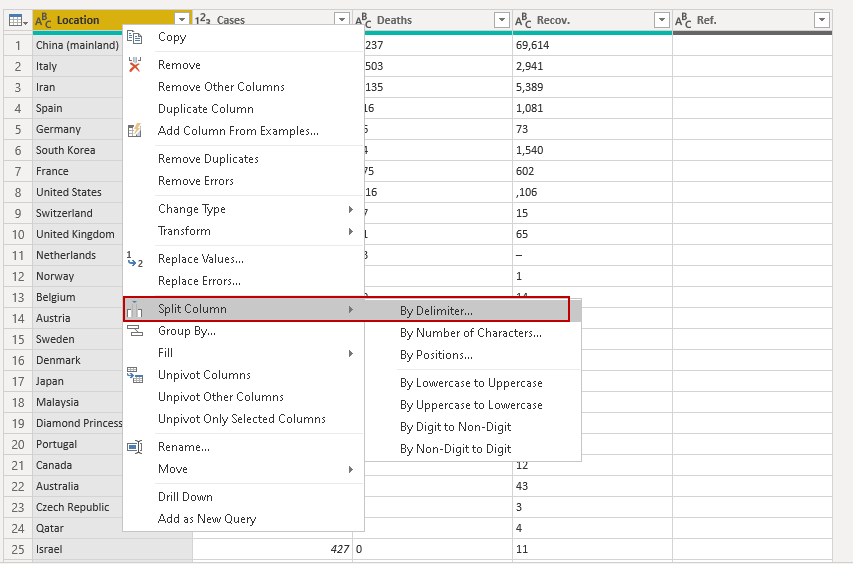
Task: Click the numeric type icon of Cases column
Action: pyautogui.click(x=203, y=20)
